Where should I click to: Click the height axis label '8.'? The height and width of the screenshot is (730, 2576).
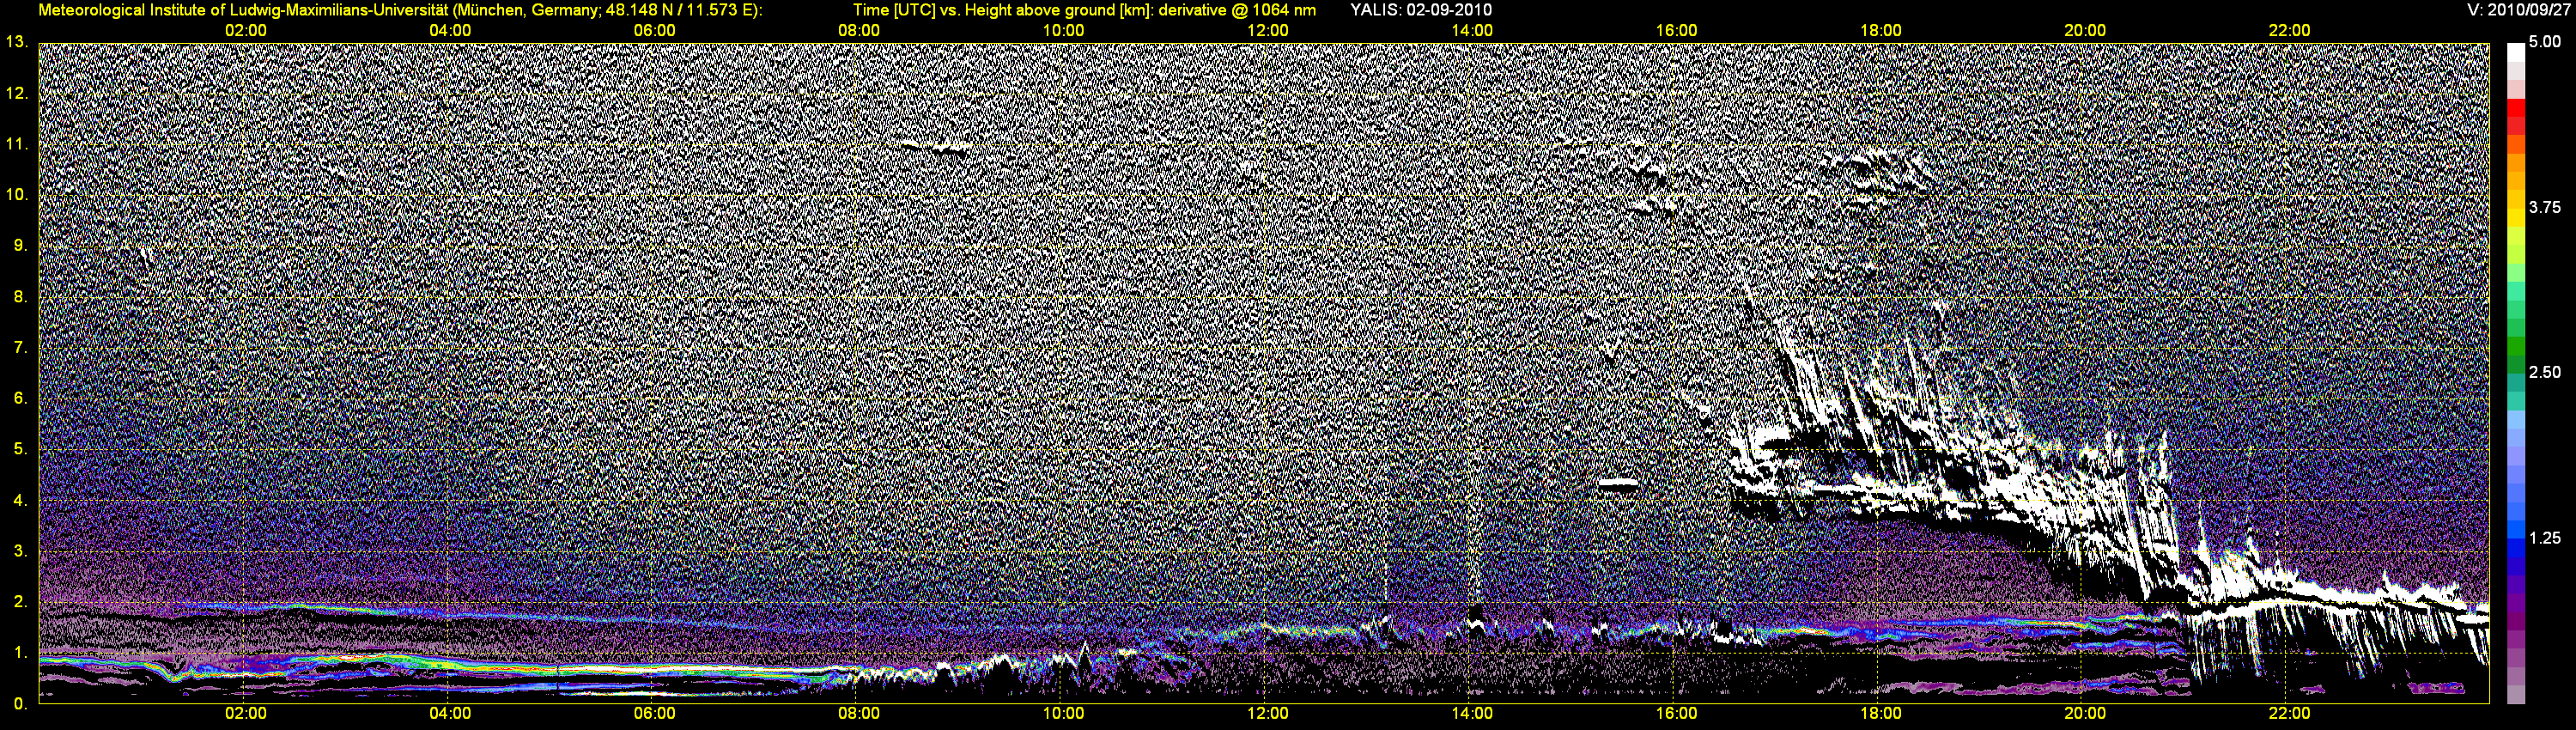click(21, 296)
